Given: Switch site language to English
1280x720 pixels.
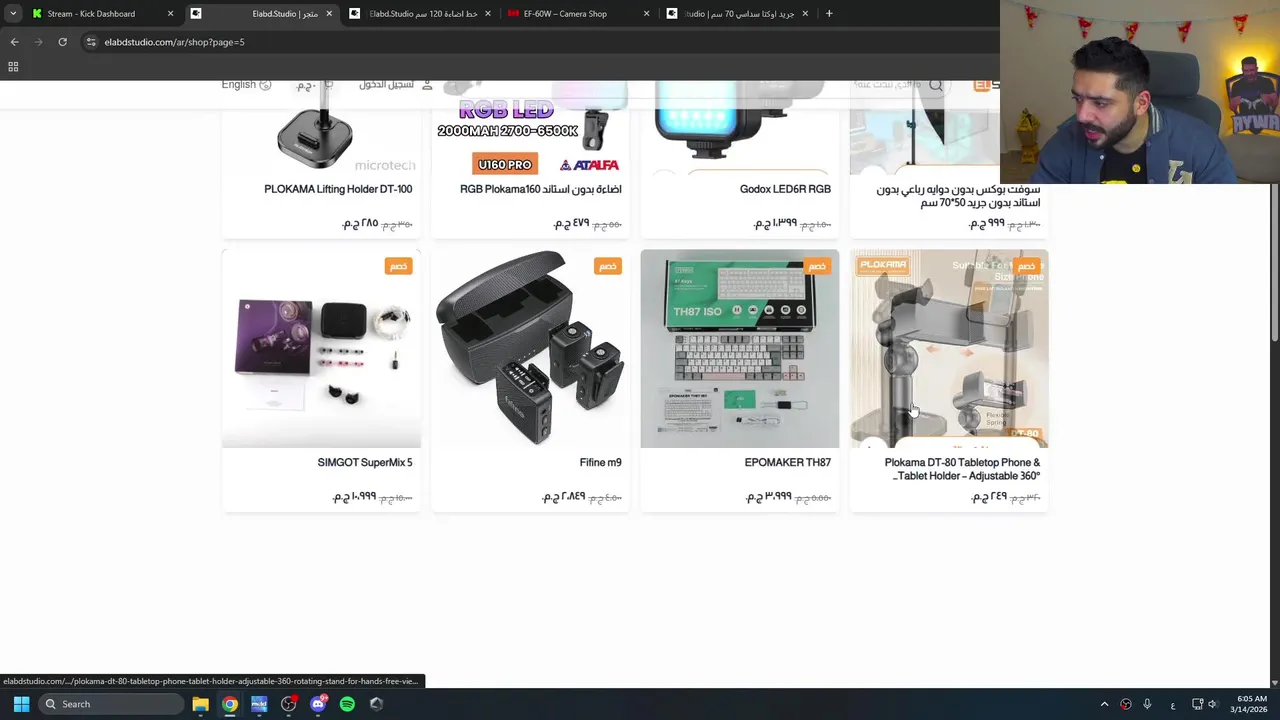Looking at the screenshot, I should [246, 85].
